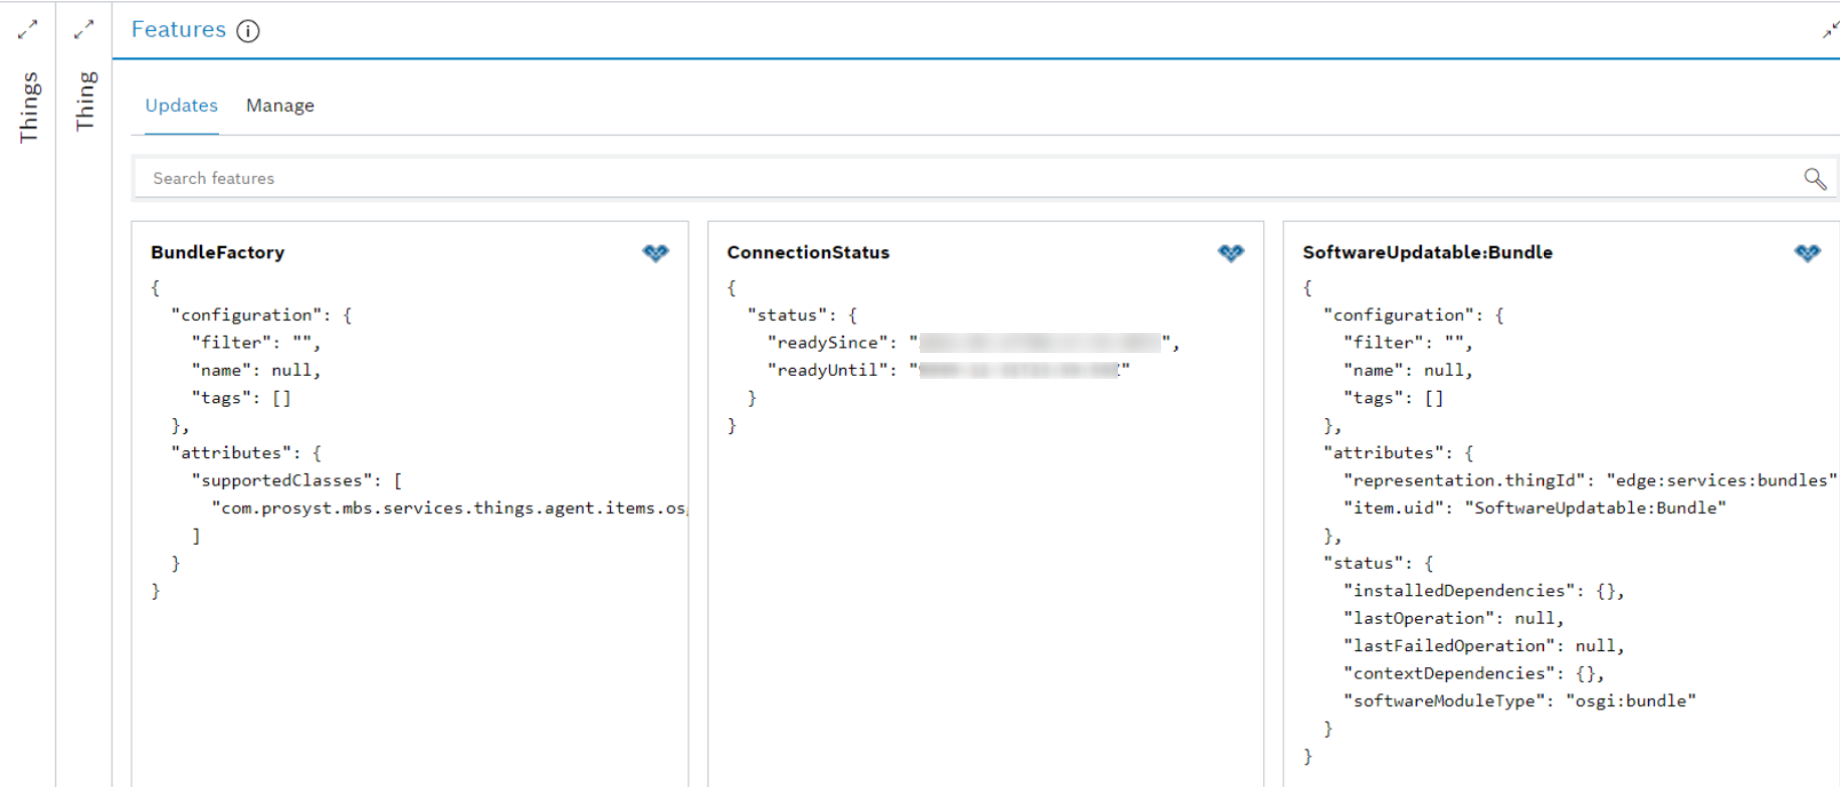Click the Features heading
This screenshot has height=787, width=1843.
point(179,30)
